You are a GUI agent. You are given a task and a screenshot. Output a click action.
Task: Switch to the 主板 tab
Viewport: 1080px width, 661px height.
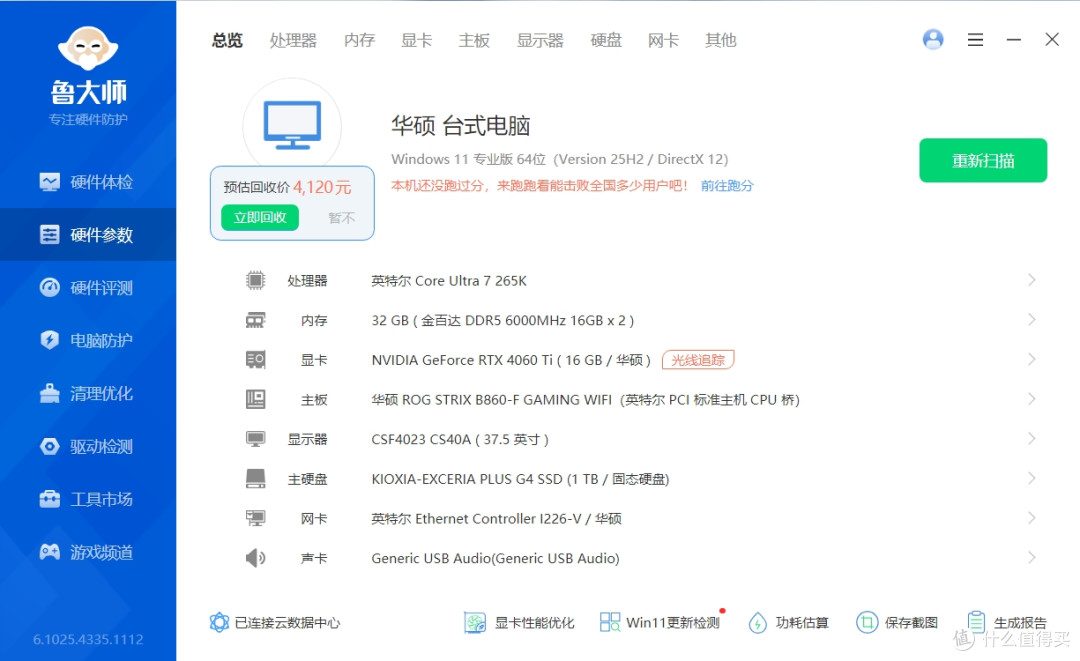pyautogui.click(x=475, y=41)
